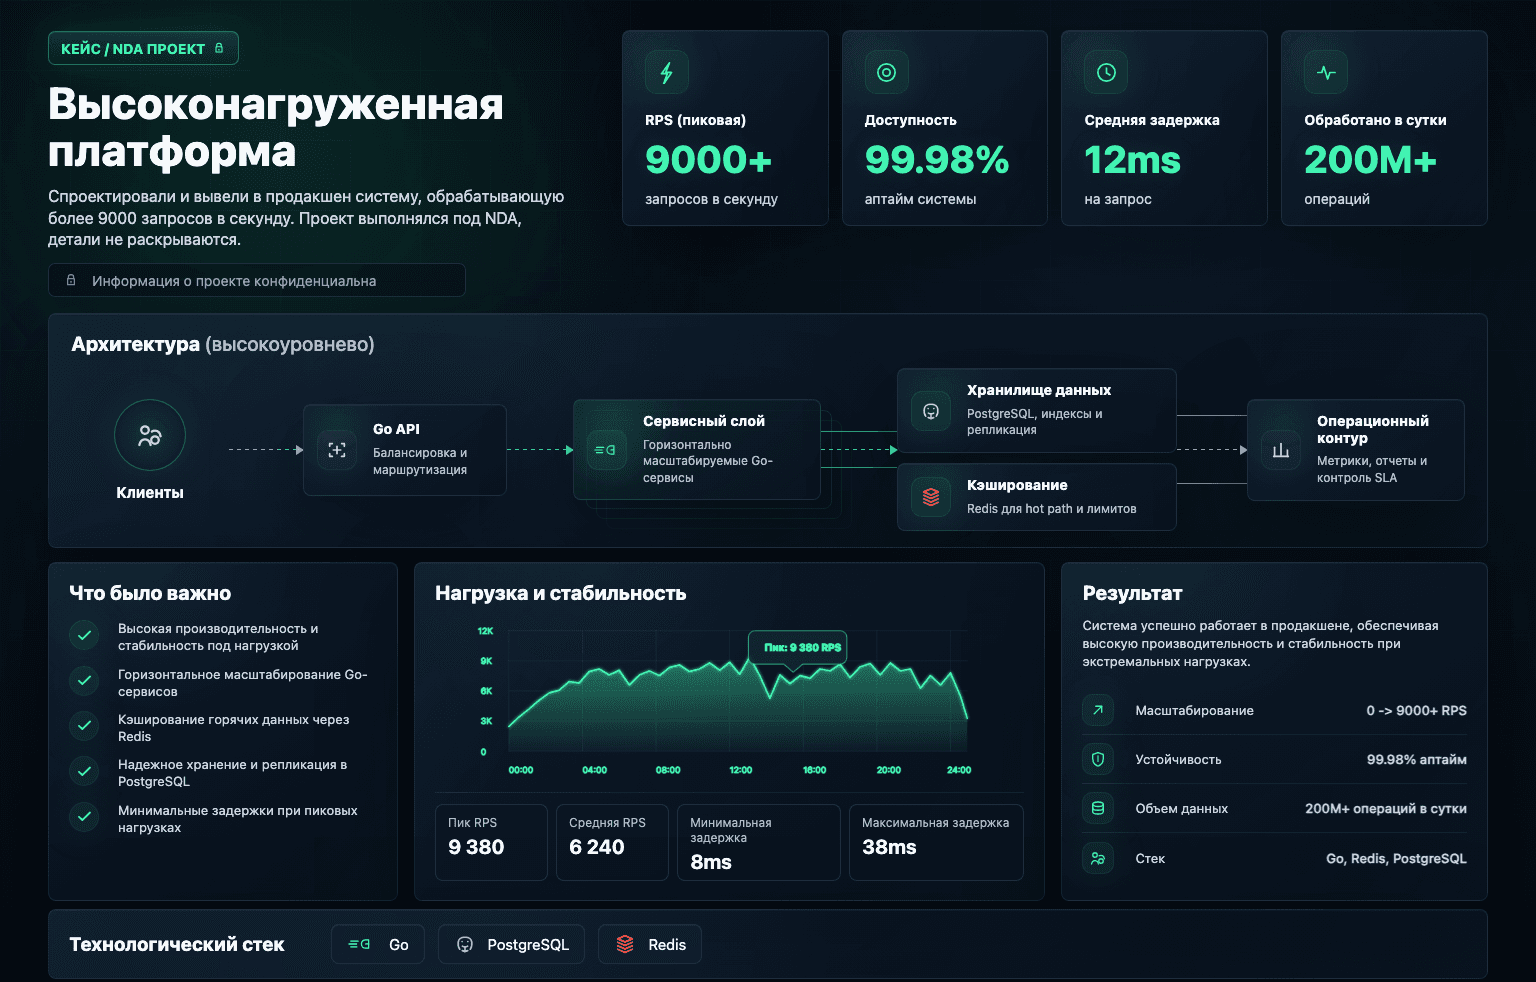This screenshot has height=982, width=1536.
Task: Click checkmark next to Кэширование горячих данных
Action: point(84,725)
